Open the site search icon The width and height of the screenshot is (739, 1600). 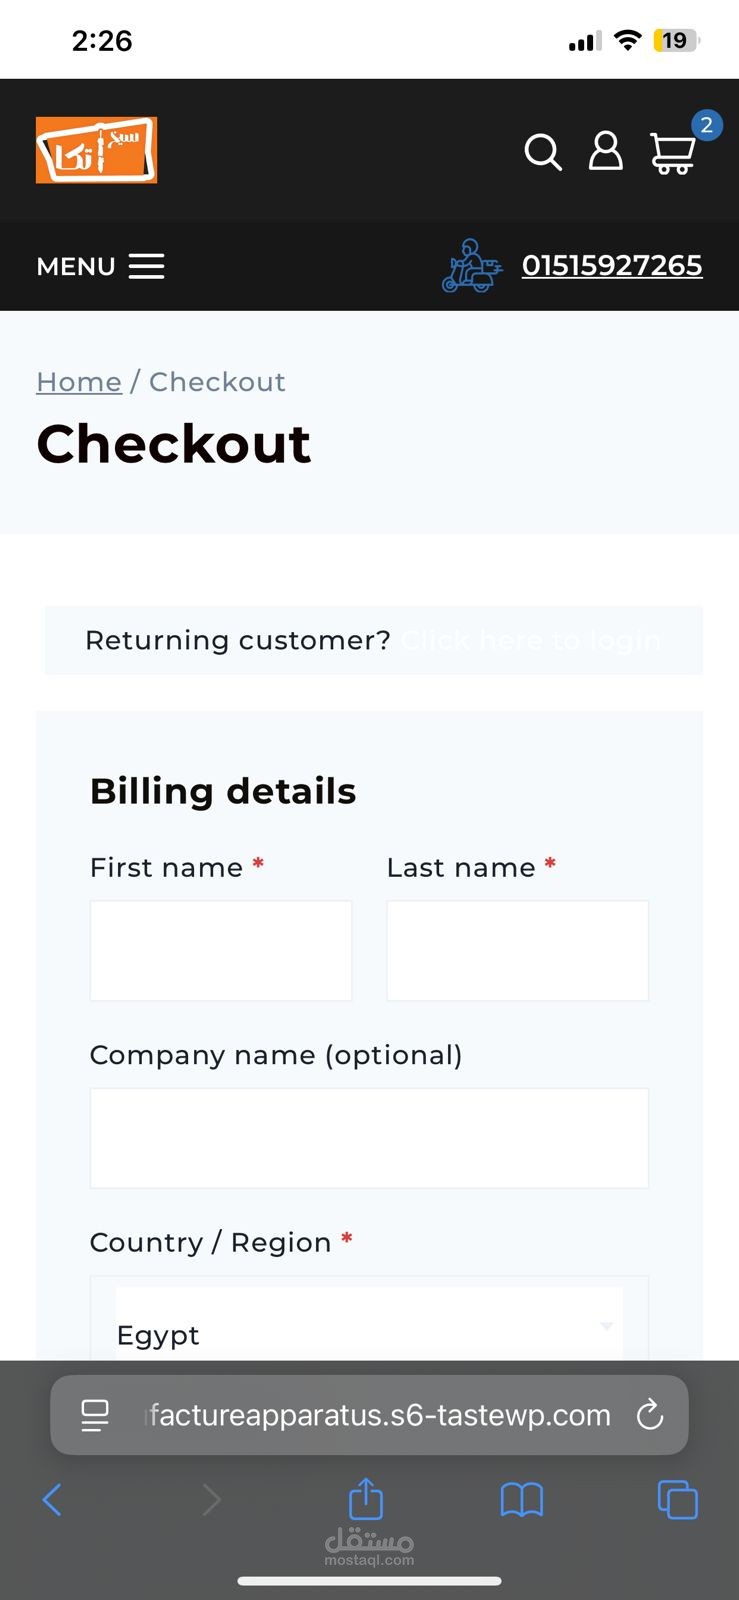click(543, 152)
